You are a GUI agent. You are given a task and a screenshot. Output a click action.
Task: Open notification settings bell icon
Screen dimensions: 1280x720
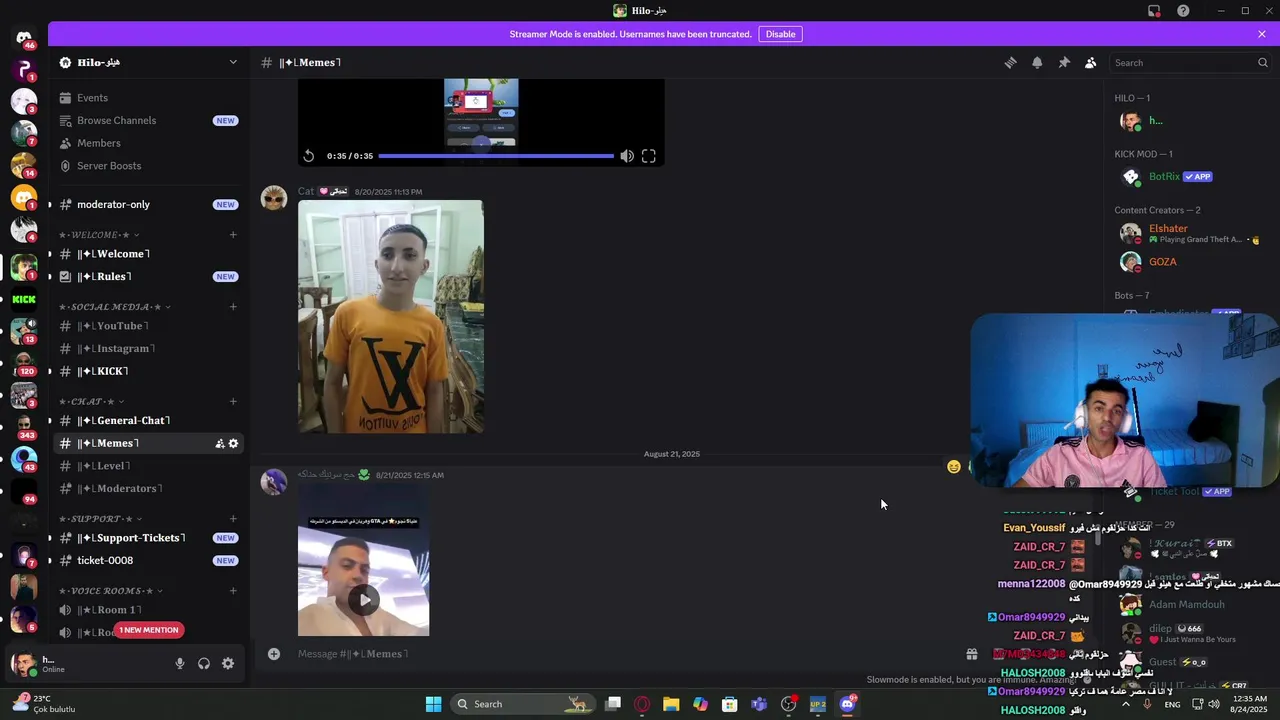click(x=1037, y=62)
